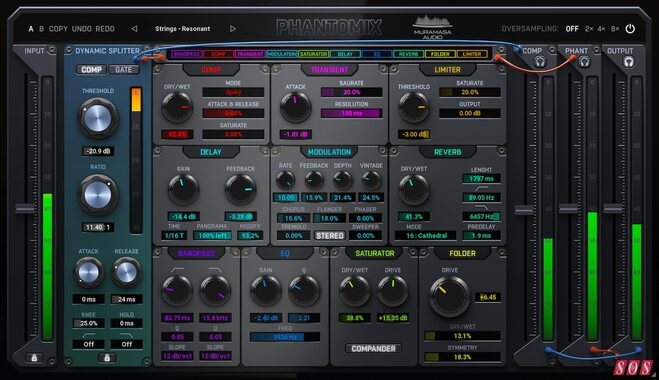659x380 pixels.
Task: Click the UNDO button
Action: 82,29
